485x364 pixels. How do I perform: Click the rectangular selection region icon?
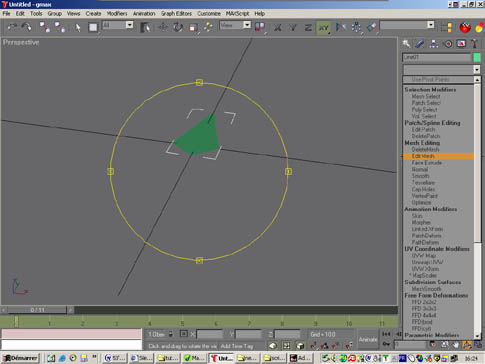click(93, 27)
